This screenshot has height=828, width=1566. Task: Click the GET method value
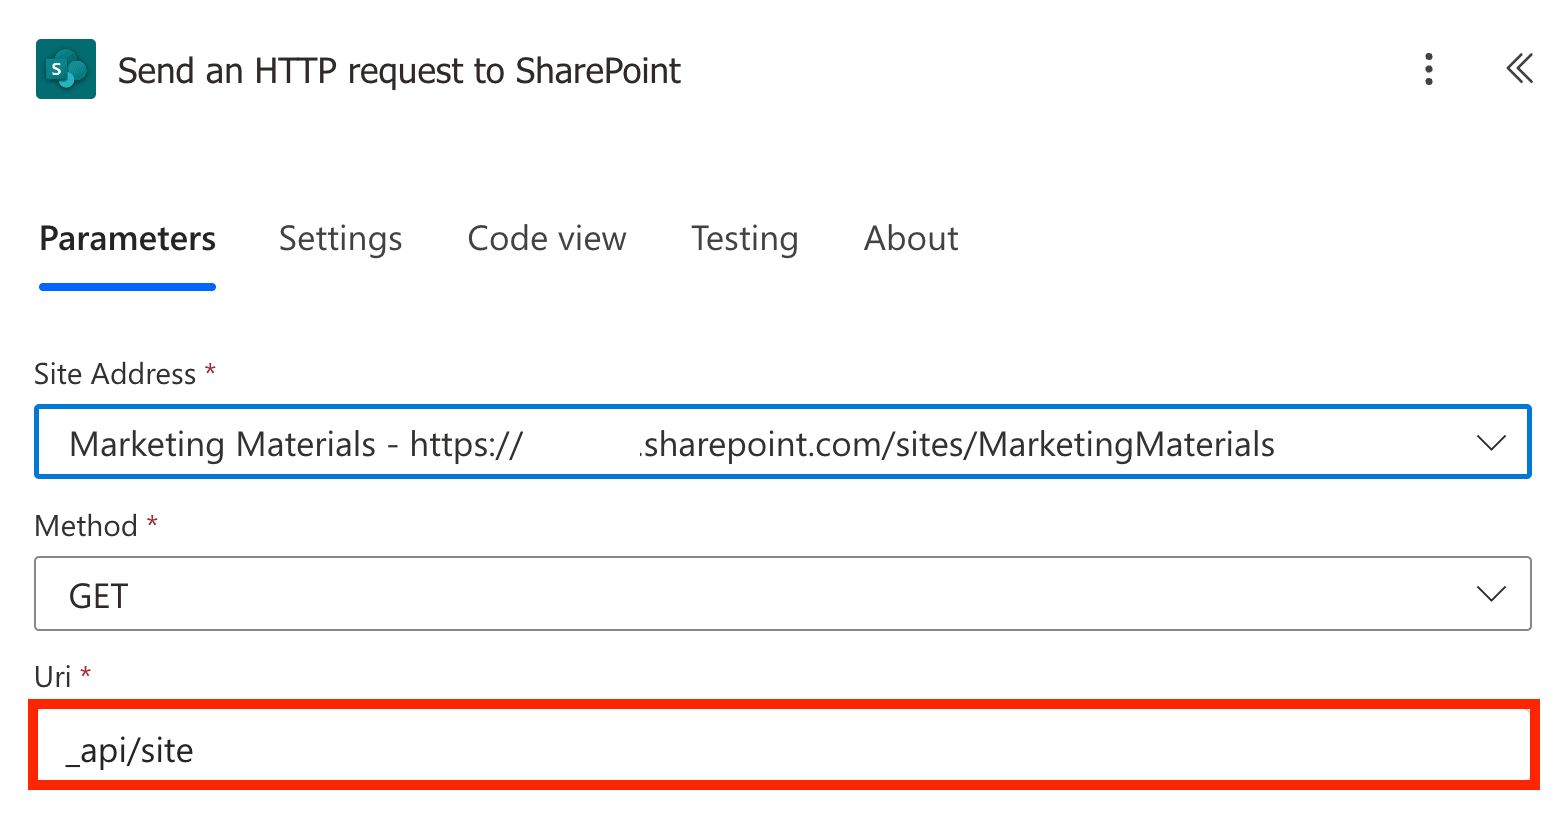pyautogui.click(x=98, y=596)
